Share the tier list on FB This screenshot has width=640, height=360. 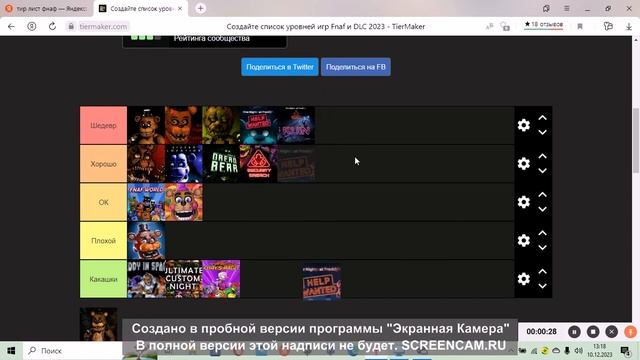(x=356, y=67)
